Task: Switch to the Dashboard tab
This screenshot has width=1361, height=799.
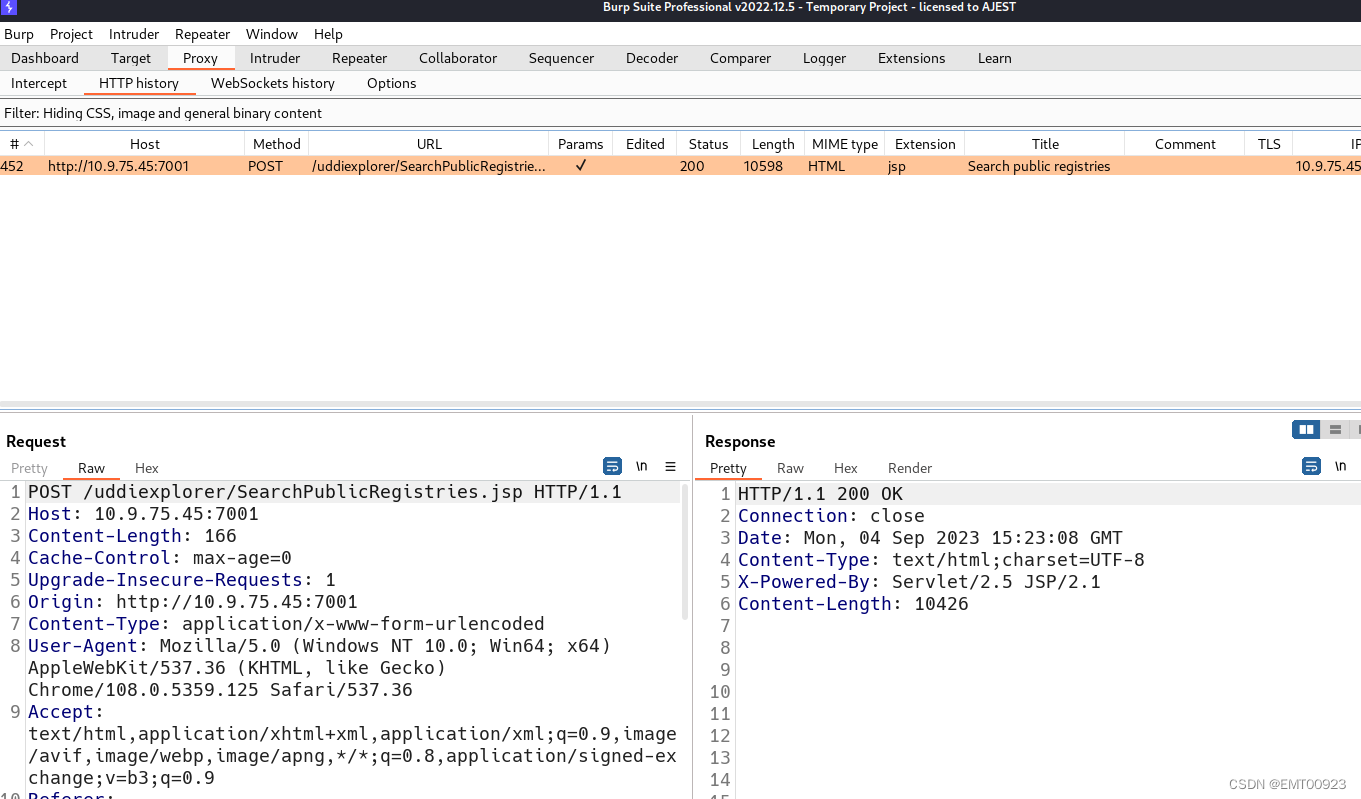Action: tap(45, 58)
